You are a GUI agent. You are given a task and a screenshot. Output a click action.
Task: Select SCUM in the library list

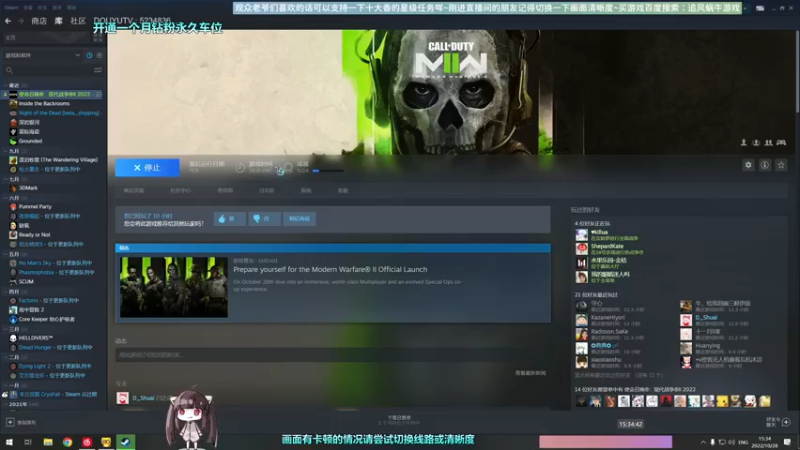(26, 282)
